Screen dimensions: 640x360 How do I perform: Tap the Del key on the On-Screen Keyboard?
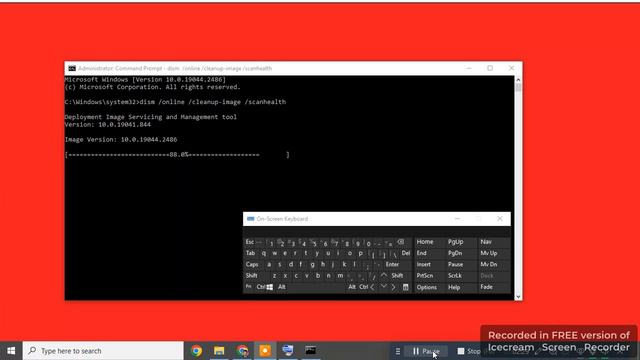(405, 253)
